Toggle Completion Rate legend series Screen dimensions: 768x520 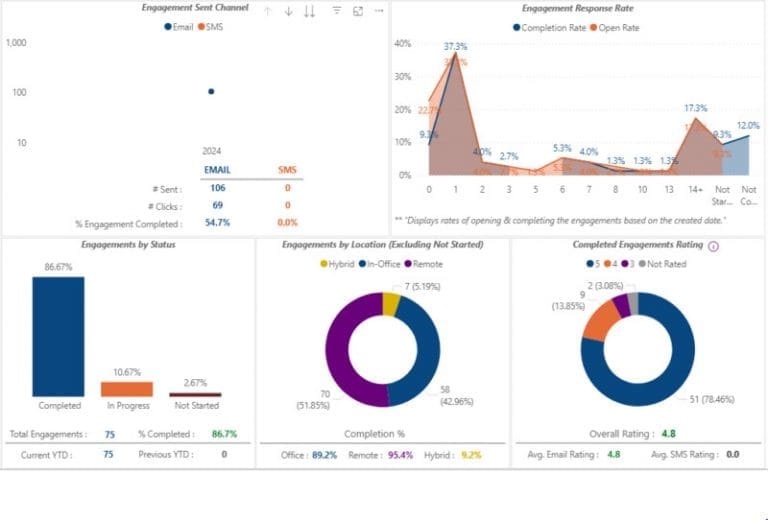[x=548, y=27]
